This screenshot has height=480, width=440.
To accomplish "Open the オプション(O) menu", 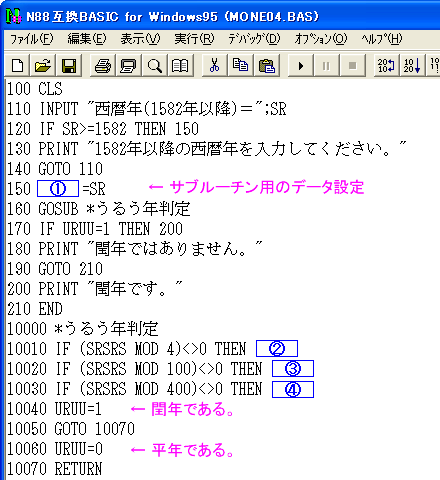I will 321,39.
